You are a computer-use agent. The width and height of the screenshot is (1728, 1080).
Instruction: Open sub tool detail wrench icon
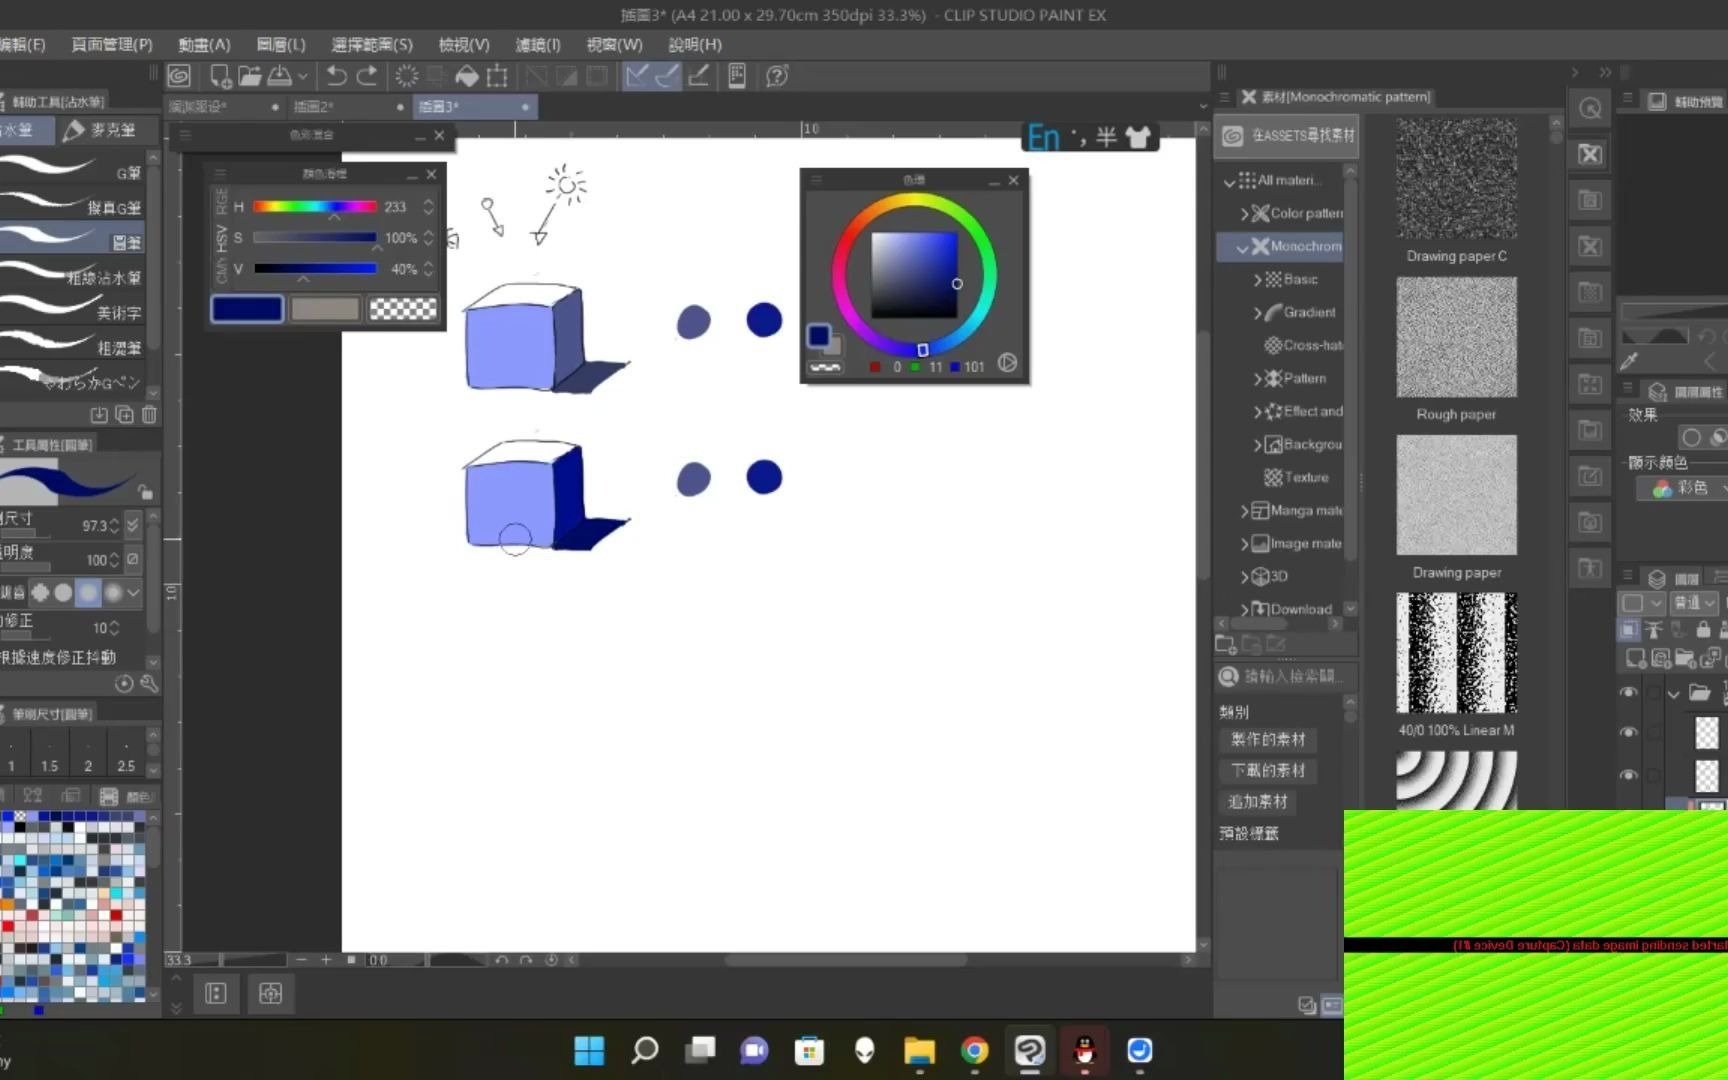(149, 684)
